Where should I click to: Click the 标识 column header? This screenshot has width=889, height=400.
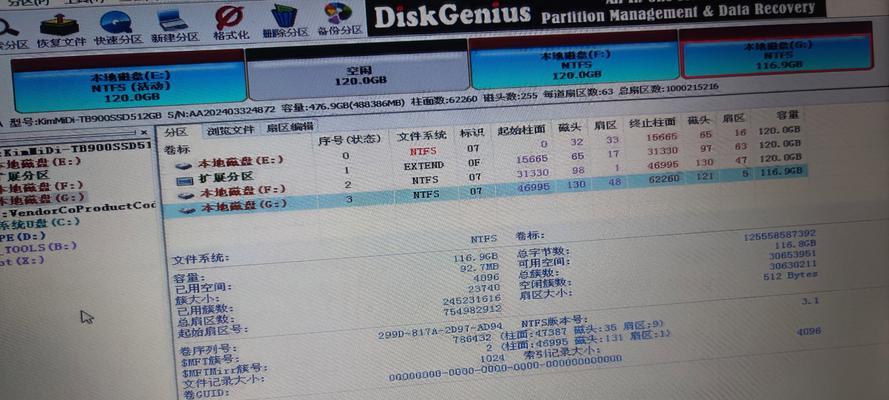point(472,133)
